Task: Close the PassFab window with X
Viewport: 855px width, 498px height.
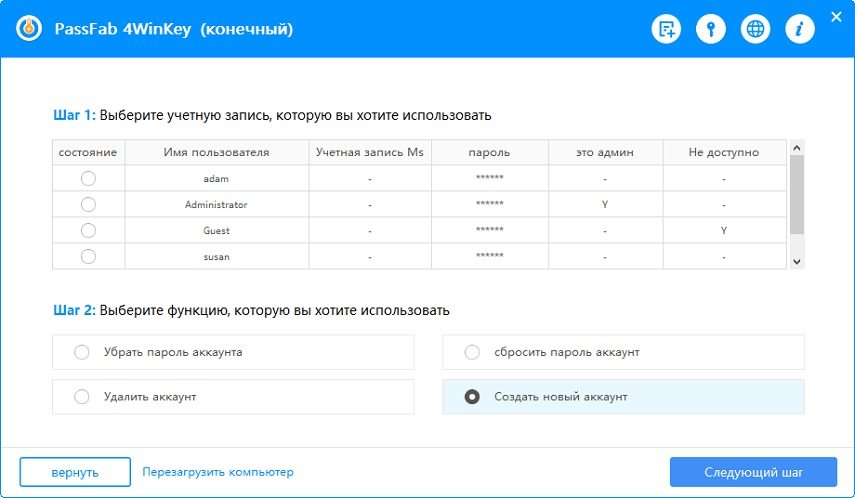Action: [x=836, y=17]
